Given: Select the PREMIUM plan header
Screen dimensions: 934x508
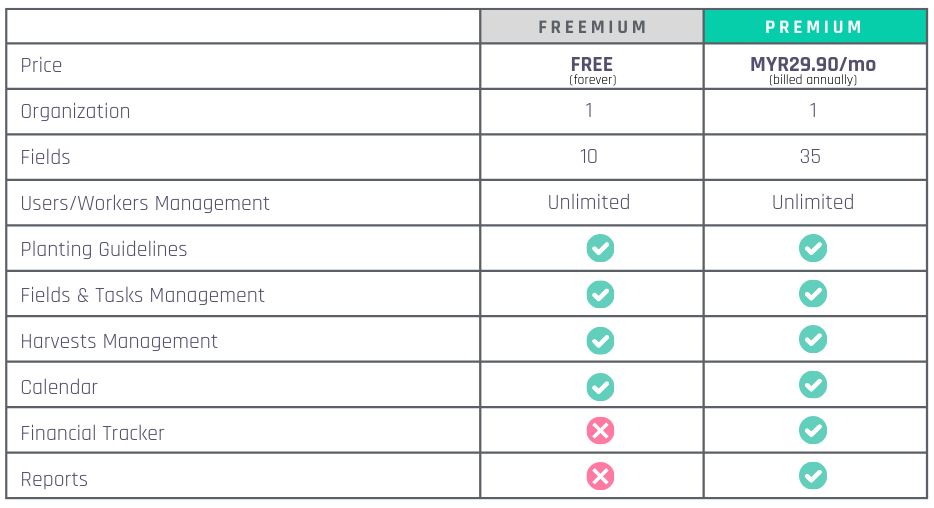Looking at the screenshot, I should click(x=815, y=27).
